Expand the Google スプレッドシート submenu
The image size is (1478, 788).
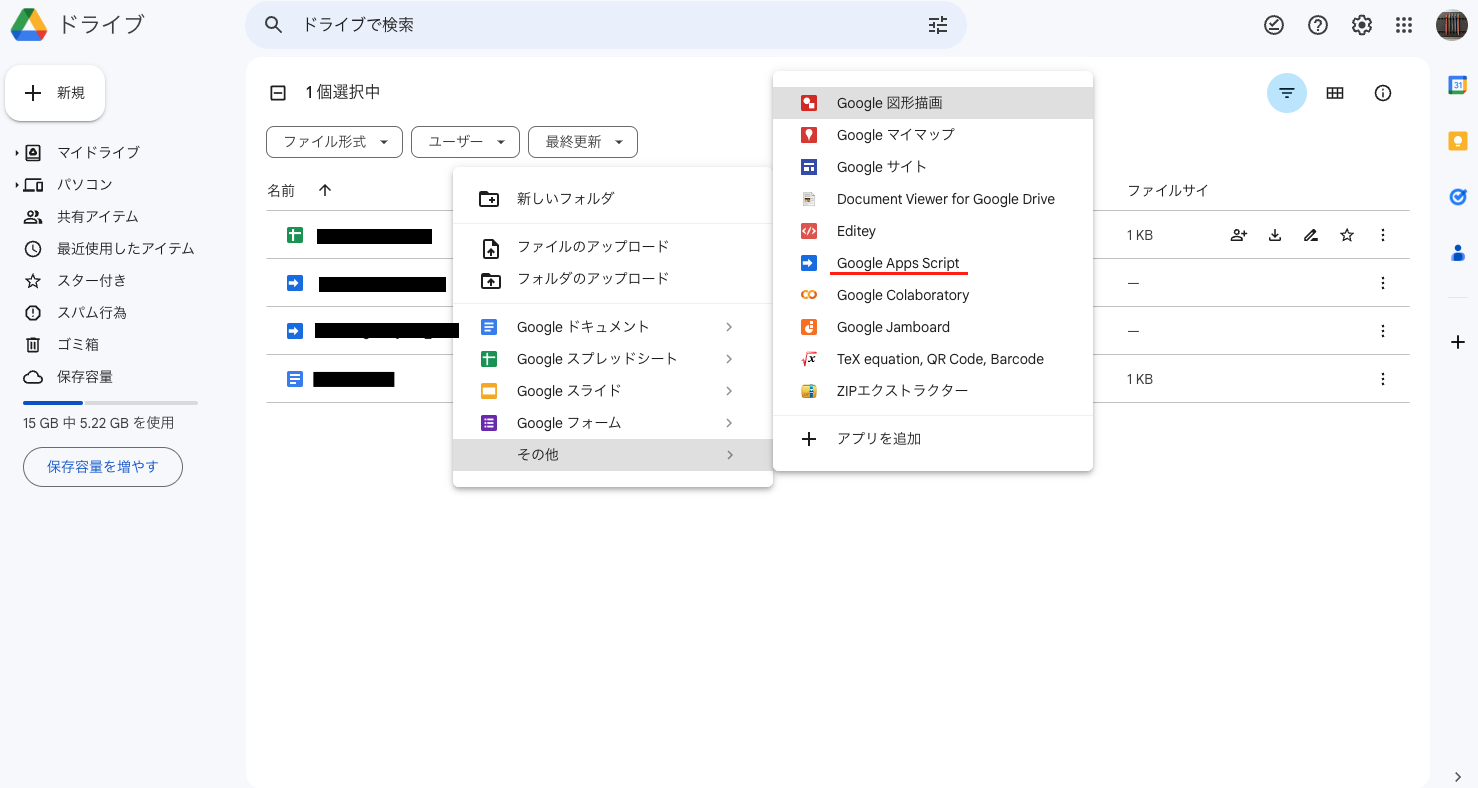(x=597, y=358)
